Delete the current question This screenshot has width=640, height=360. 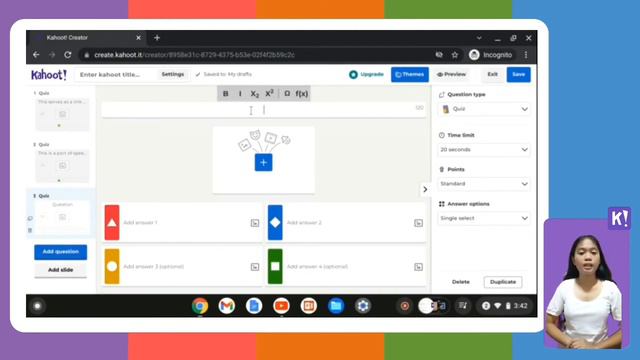461,282
